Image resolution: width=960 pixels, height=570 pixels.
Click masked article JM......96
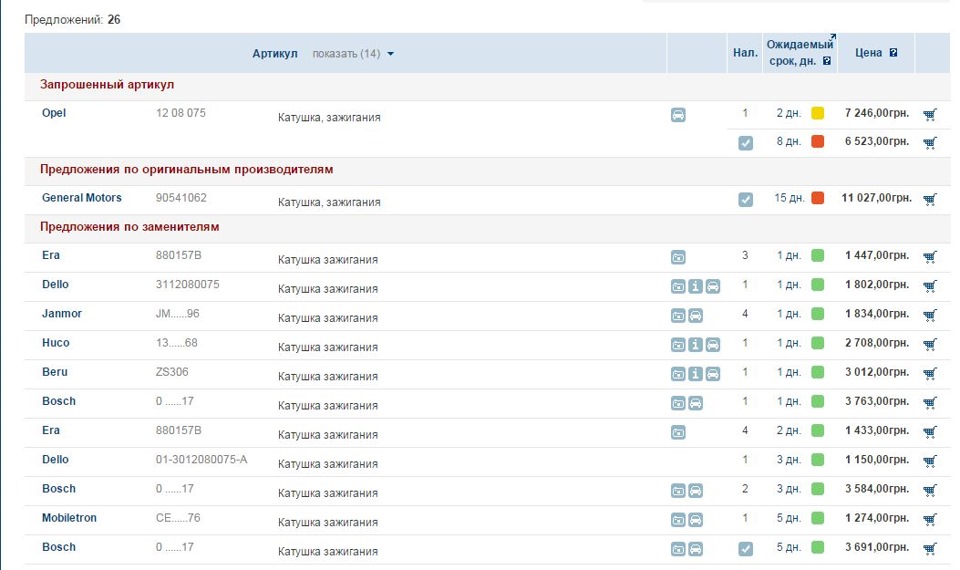point(178,313)
